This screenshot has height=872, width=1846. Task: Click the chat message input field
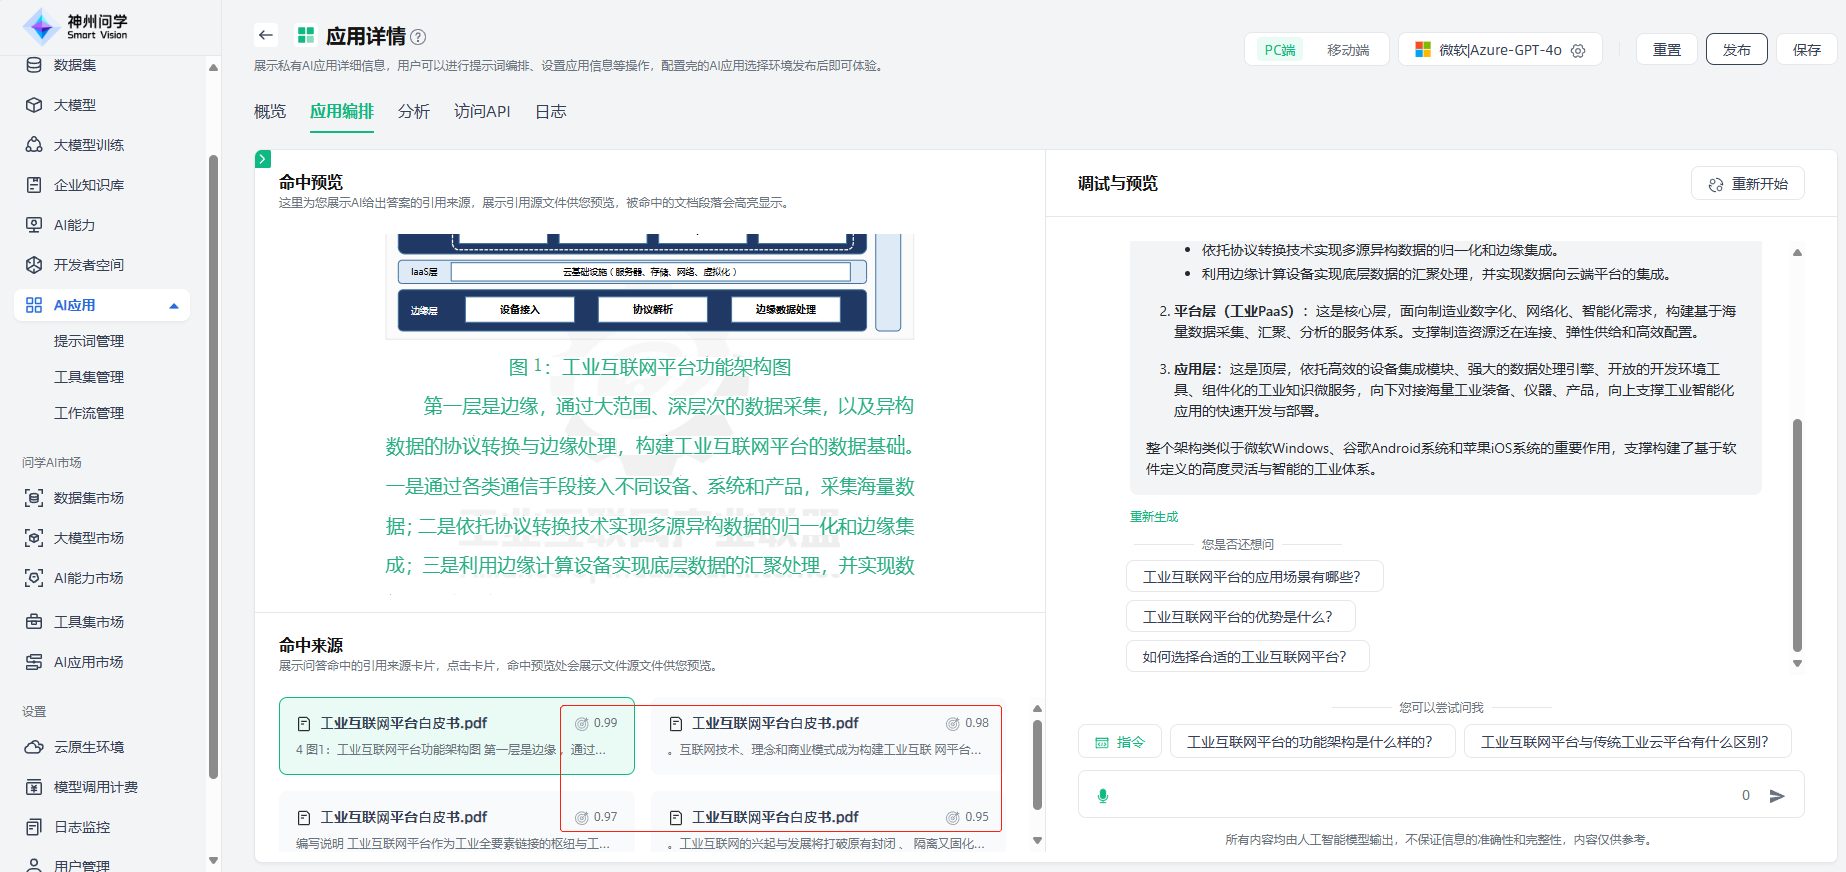point(1420,796)
